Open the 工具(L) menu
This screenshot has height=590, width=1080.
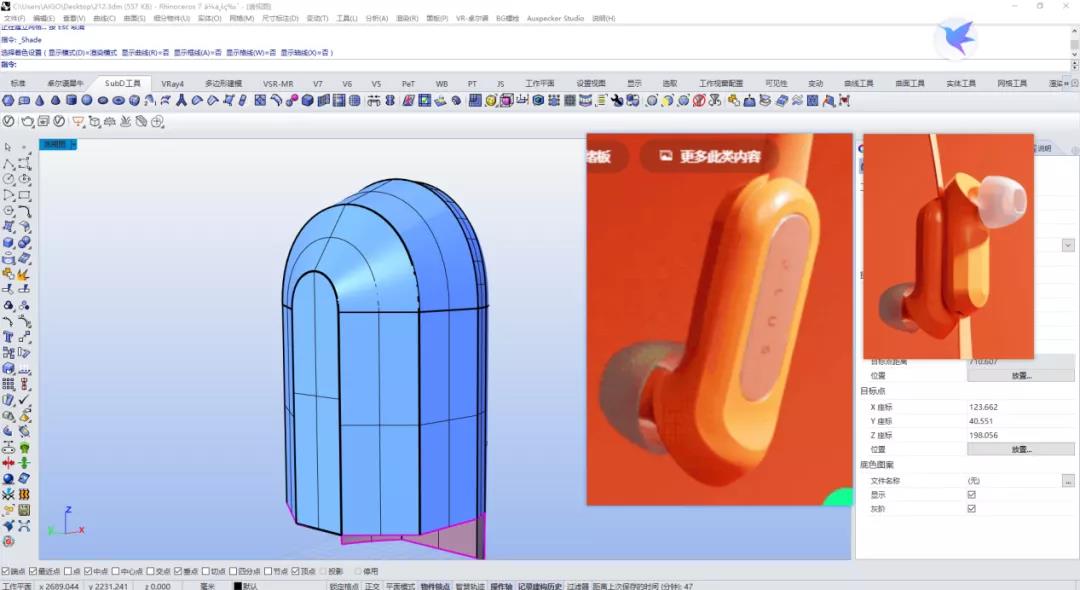(x=347, y=19)
